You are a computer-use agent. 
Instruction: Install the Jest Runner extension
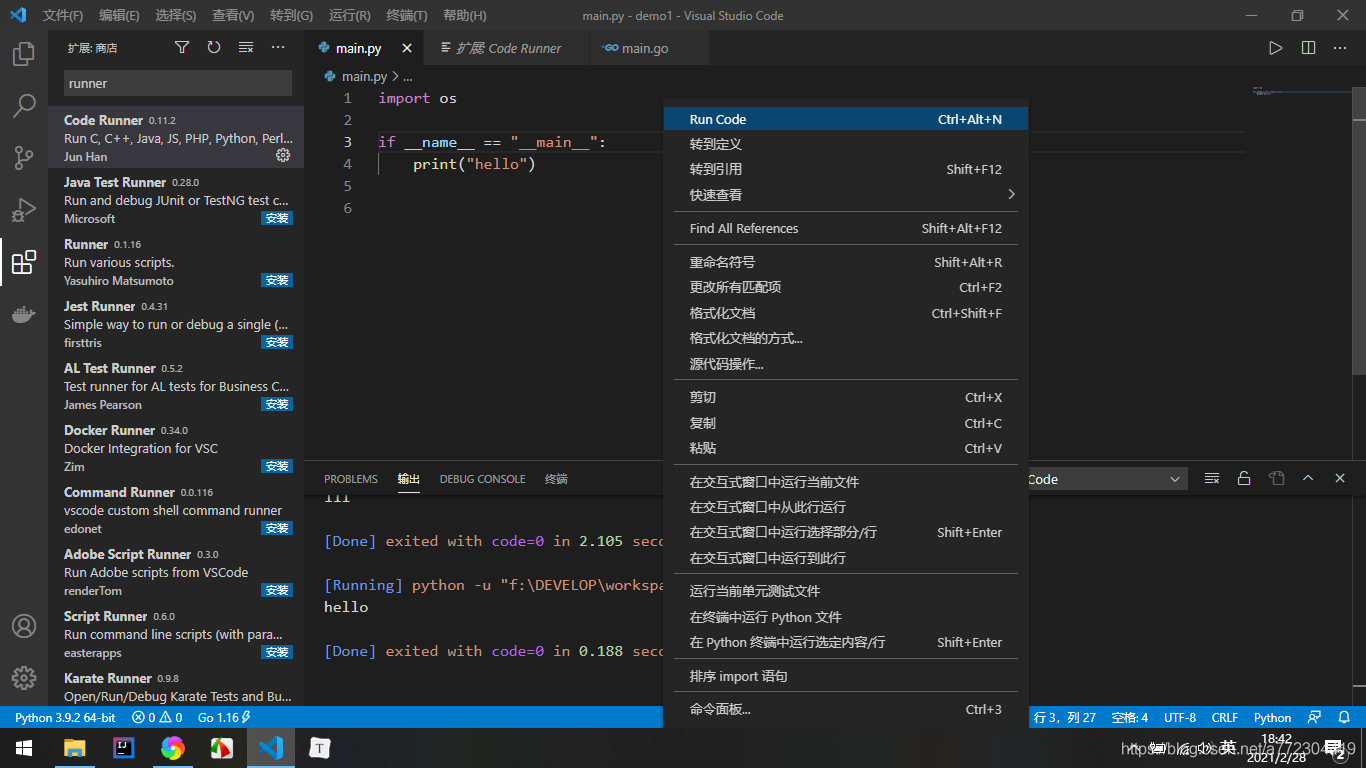[277, 342]
